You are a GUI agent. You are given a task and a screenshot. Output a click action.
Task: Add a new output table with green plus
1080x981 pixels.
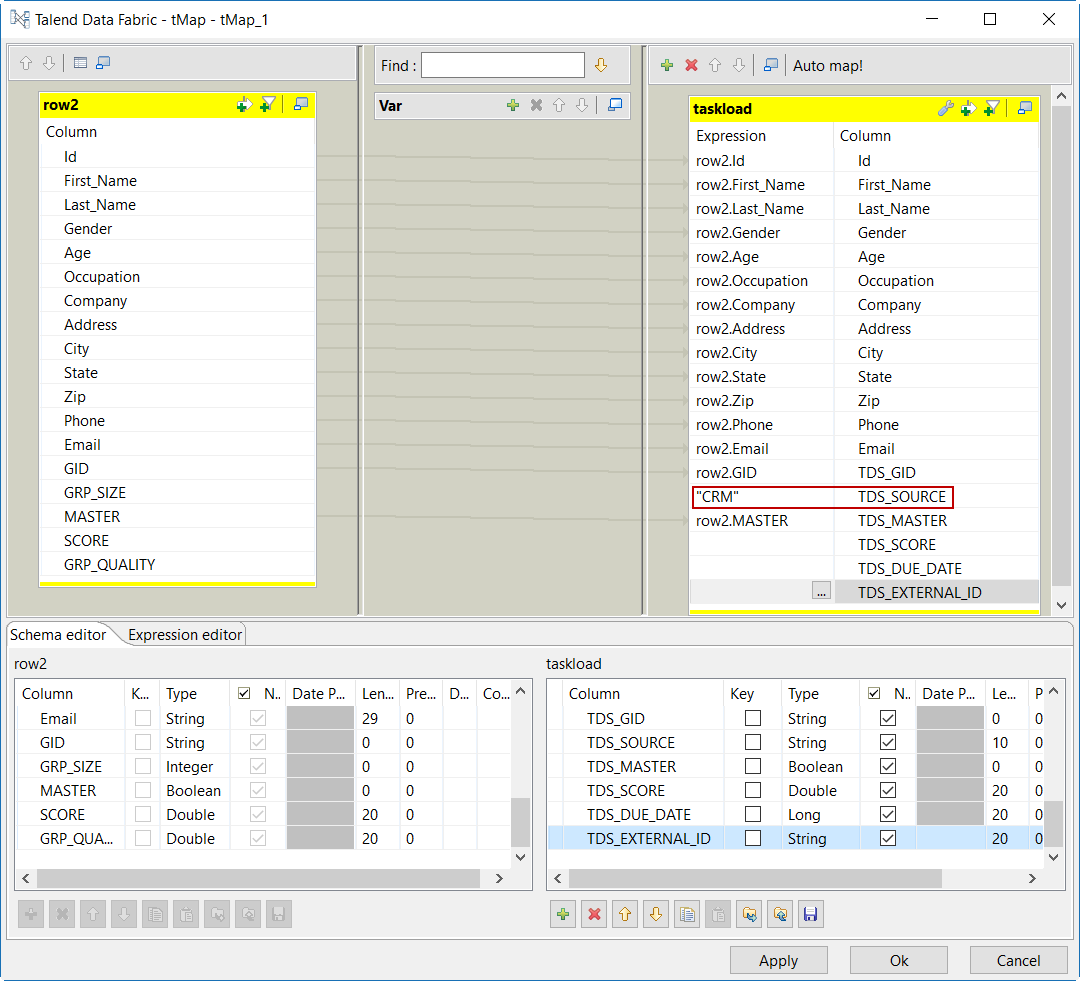tap(667, 65)
